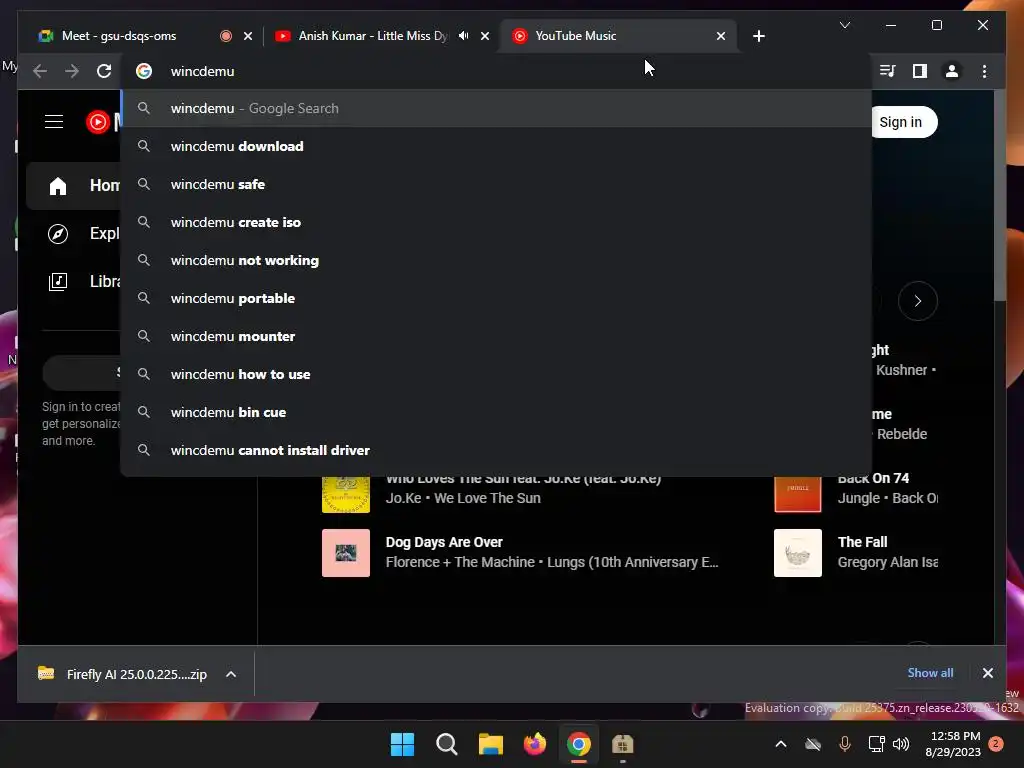Pick the 'wincdemu create iso' suggestion
Viewport: 1024px width, 768px height.
[x=496, y=222]
